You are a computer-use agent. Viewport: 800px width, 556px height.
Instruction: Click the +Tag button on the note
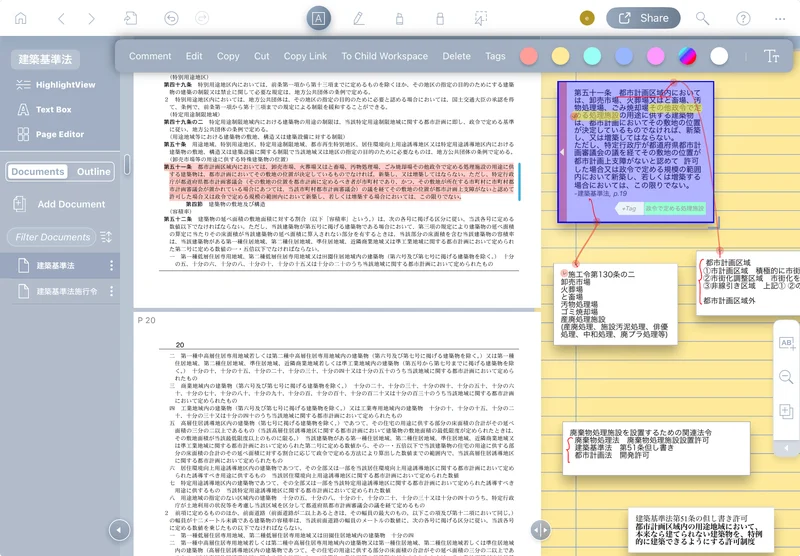pos(629,209)
